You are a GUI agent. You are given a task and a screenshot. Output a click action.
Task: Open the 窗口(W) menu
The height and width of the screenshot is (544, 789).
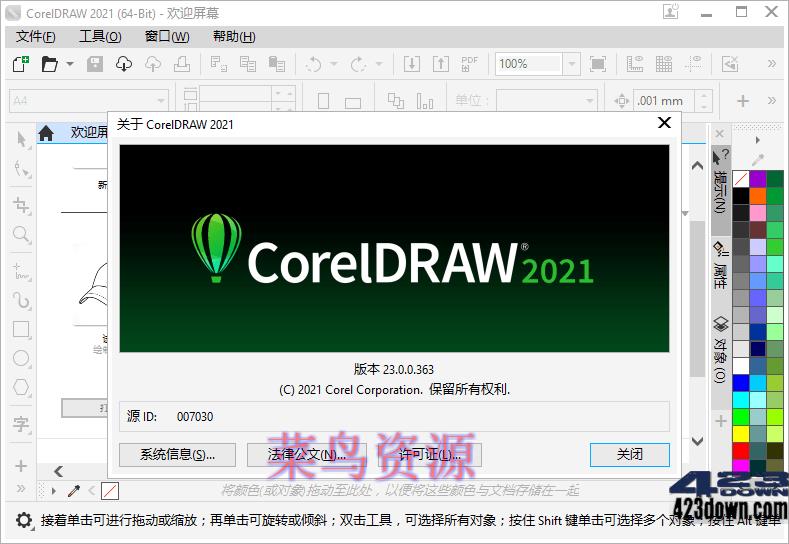[167, 36]
